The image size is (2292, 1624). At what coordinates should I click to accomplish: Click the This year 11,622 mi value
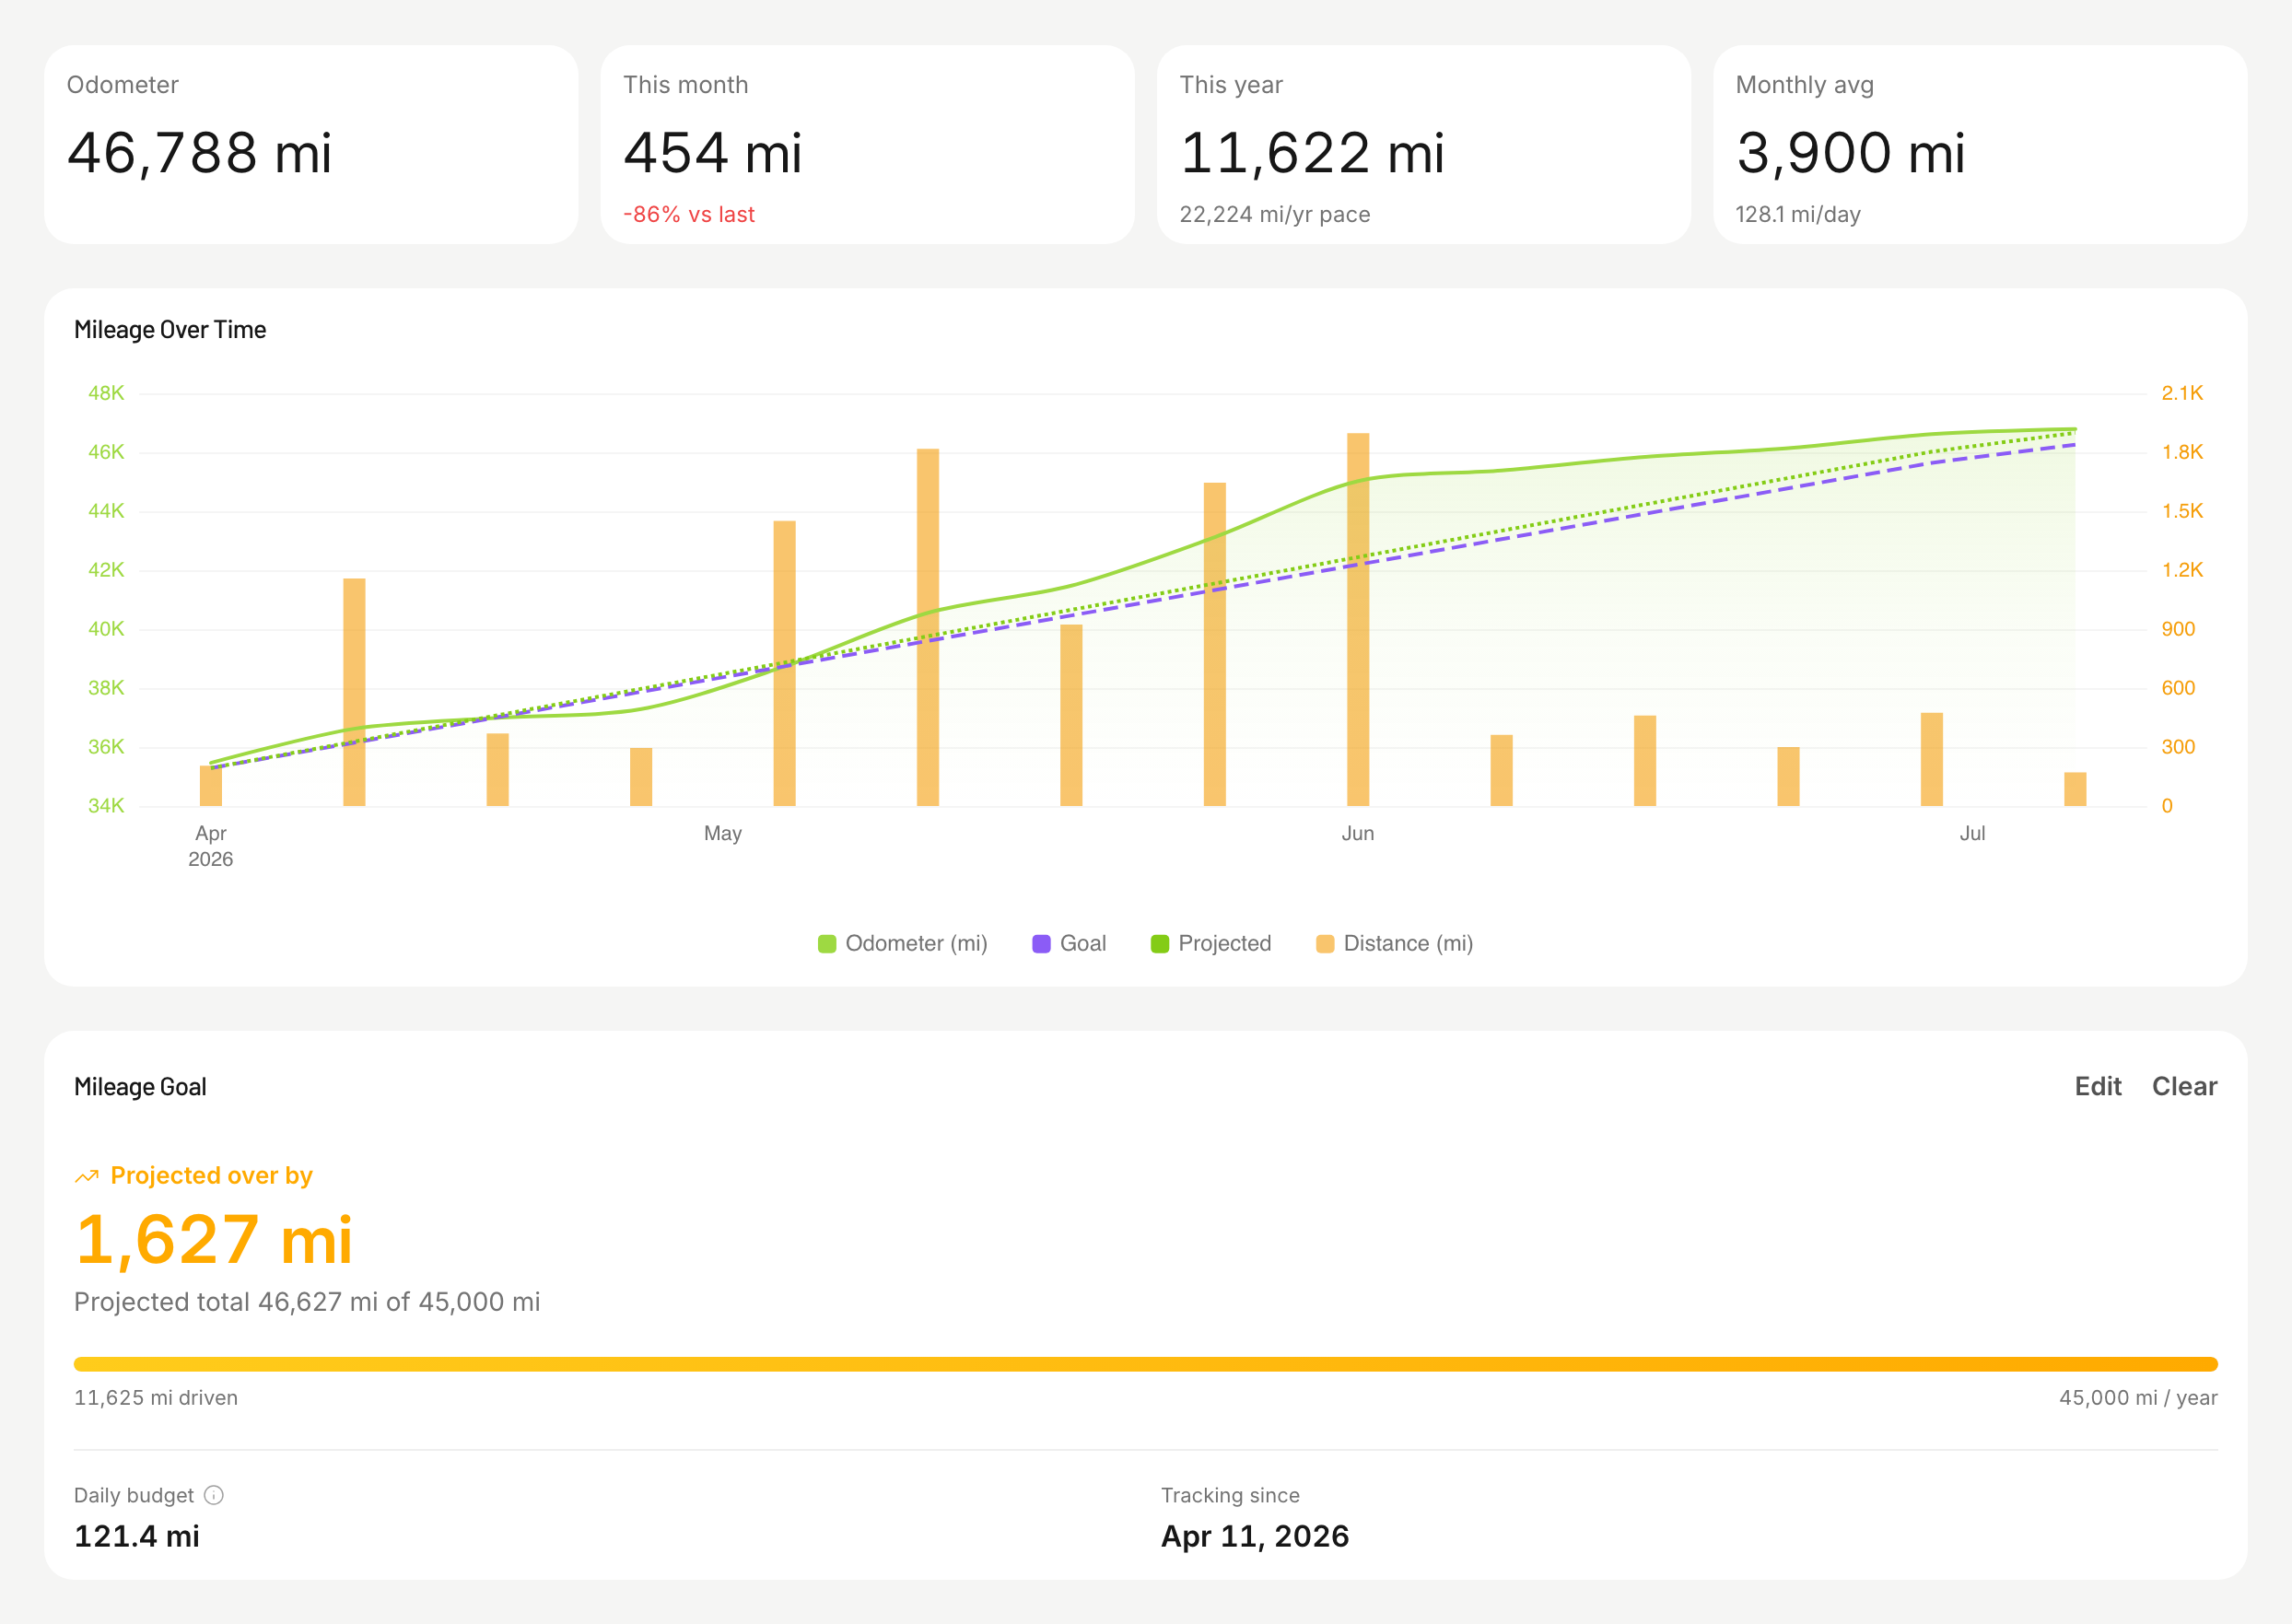[x=1312, y=153]
